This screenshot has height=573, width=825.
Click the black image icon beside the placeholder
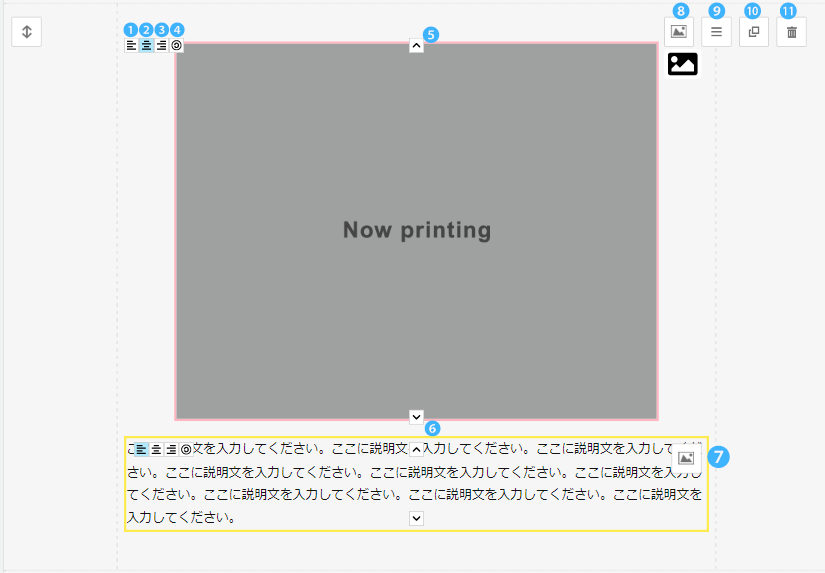click(x=683, y=64)
